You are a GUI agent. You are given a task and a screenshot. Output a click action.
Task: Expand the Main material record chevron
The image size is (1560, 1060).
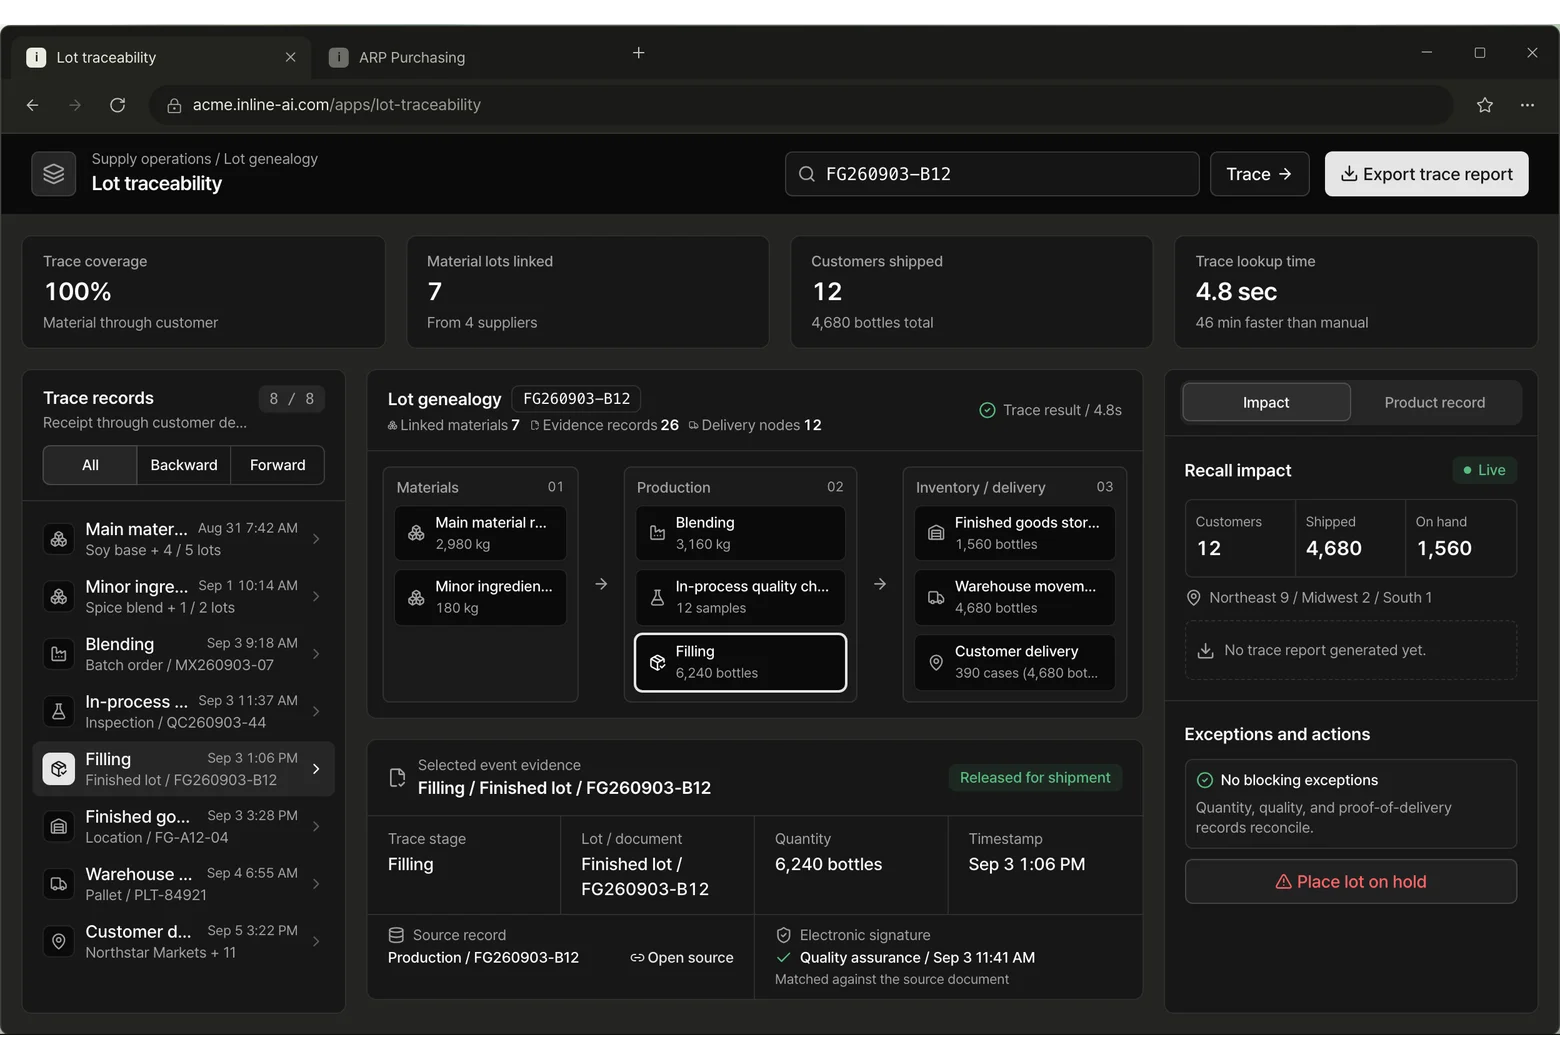point(316,539)
